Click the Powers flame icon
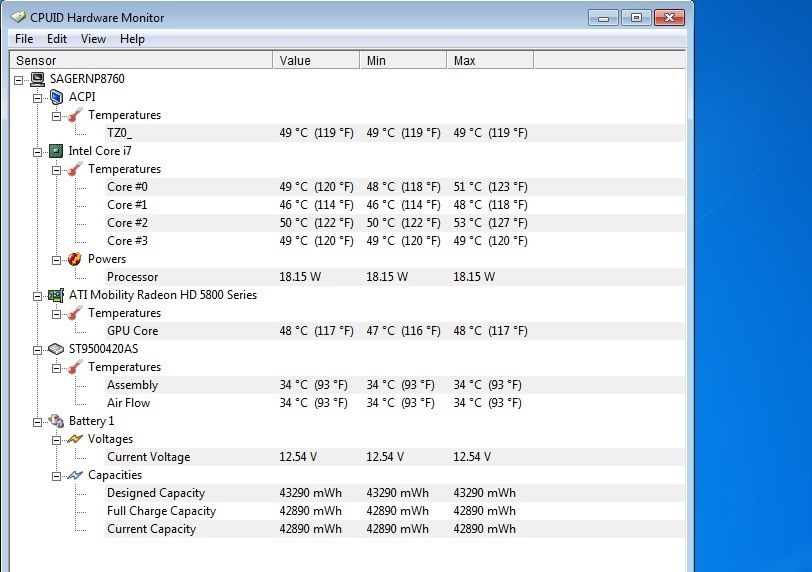 pos(75,259)
